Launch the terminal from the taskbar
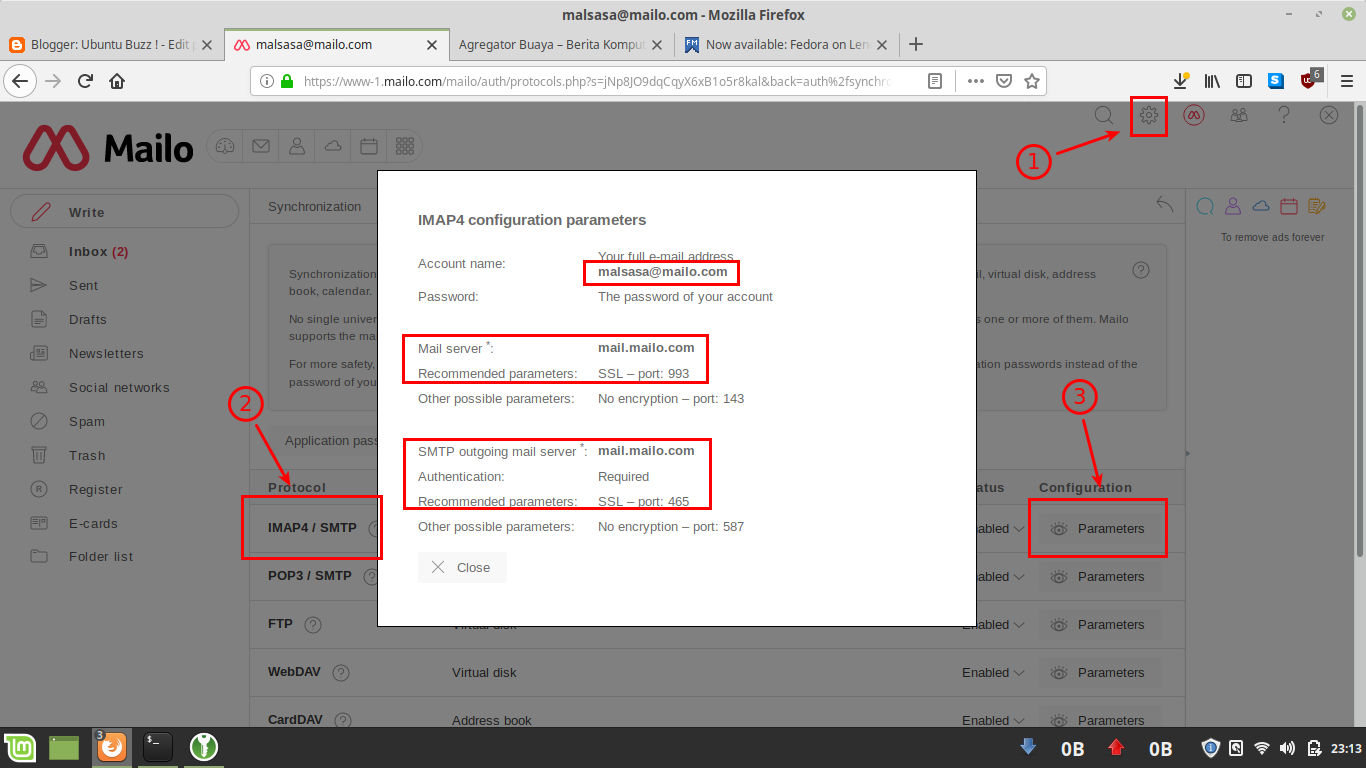This screenshot has height=768, width=1366. pyautogui.click(x=157, y=747)
